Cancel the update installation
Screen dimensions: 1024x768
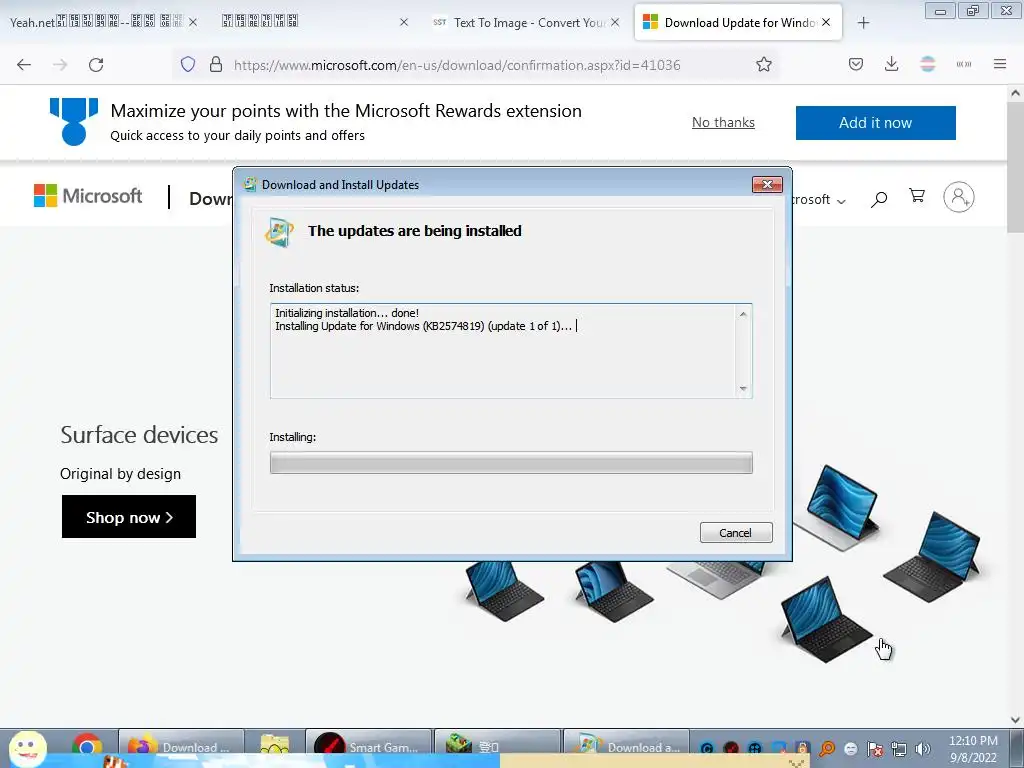pos(736,533)
